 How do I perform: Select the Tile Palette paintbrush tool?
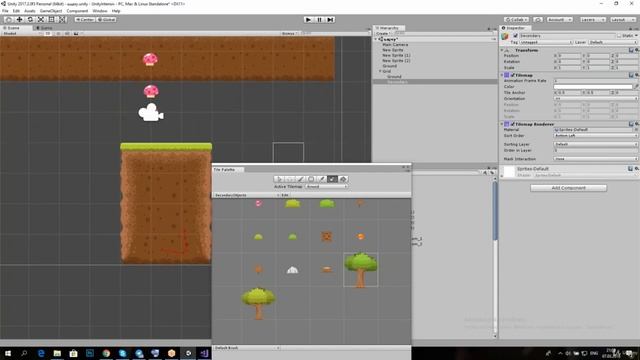click(x=300, y=179)
